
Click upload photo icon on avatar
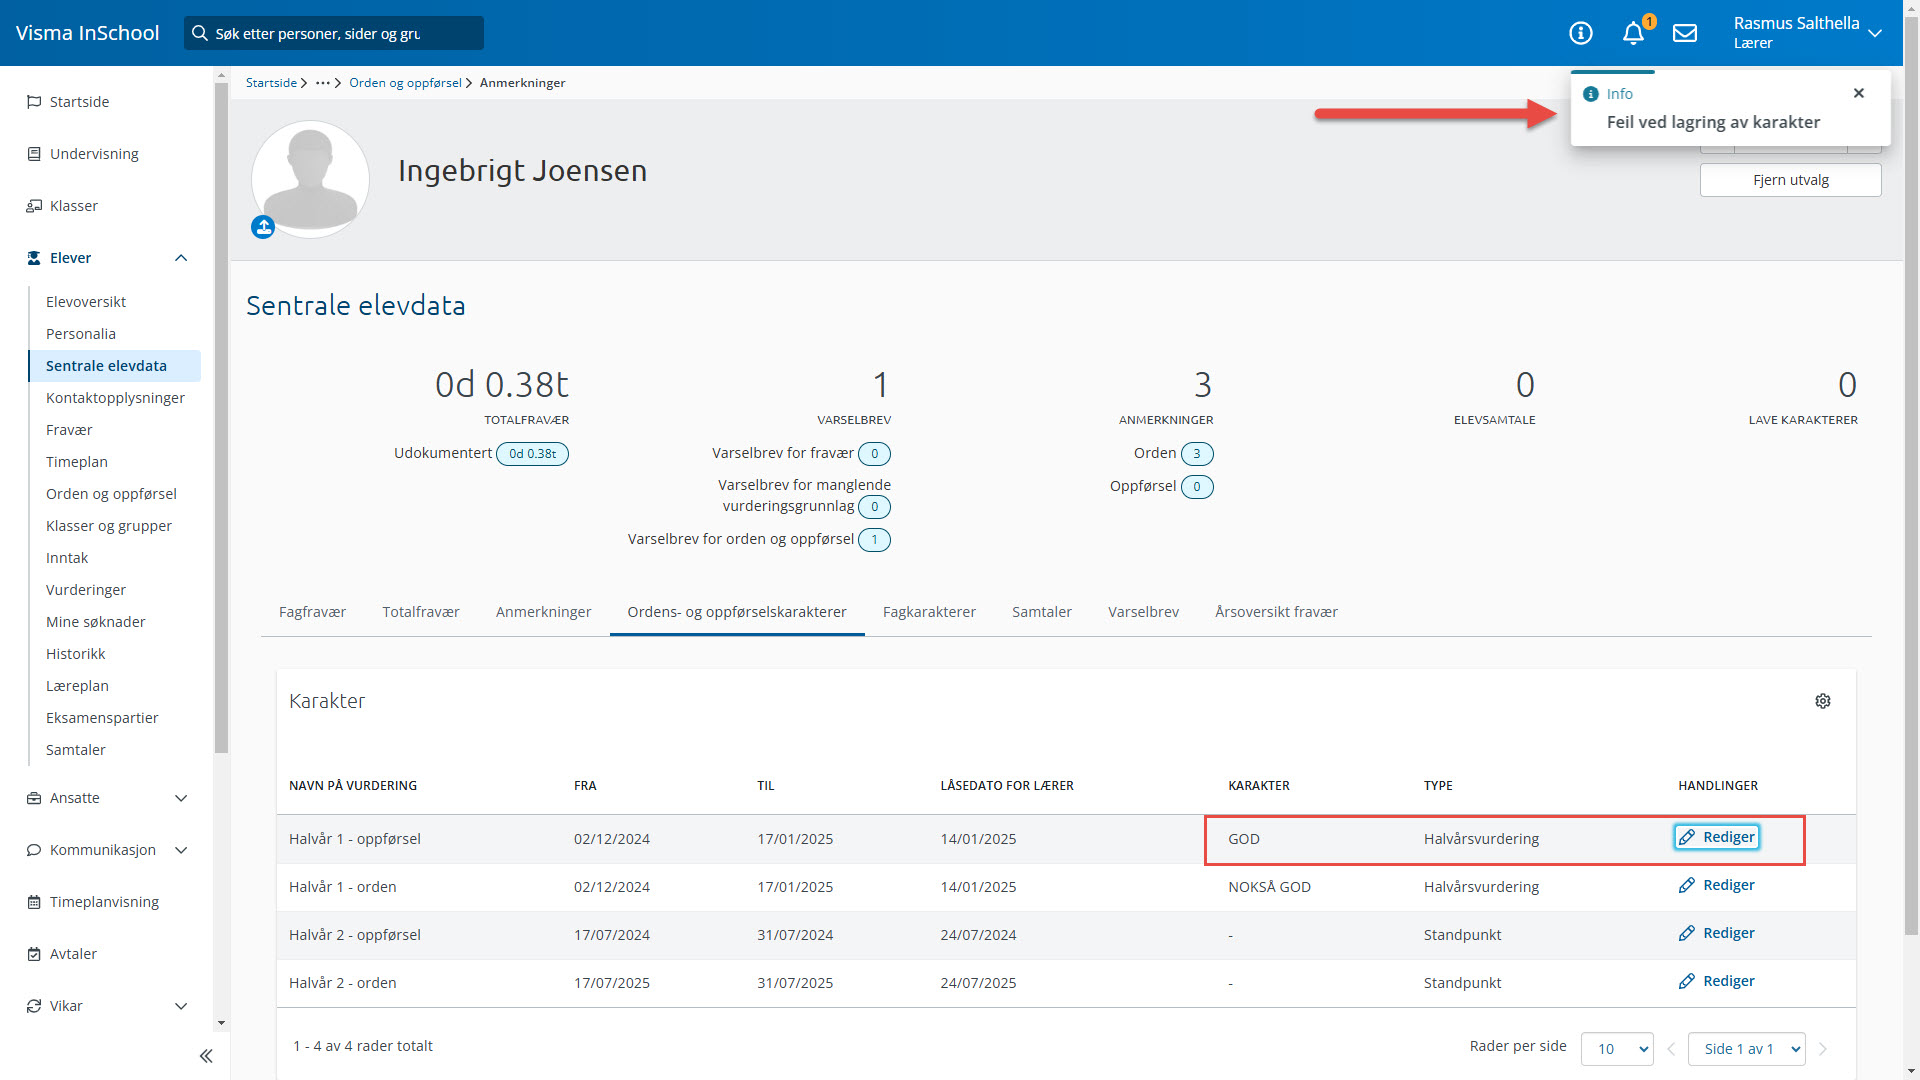[x=263, y=228]
